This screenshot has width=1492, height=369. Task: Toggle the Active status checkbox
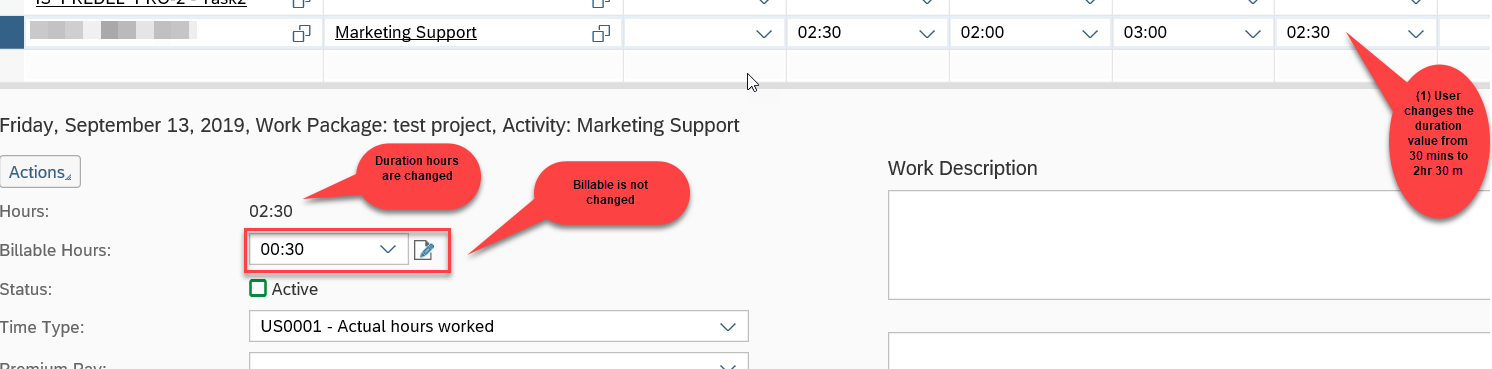point(258,289)
